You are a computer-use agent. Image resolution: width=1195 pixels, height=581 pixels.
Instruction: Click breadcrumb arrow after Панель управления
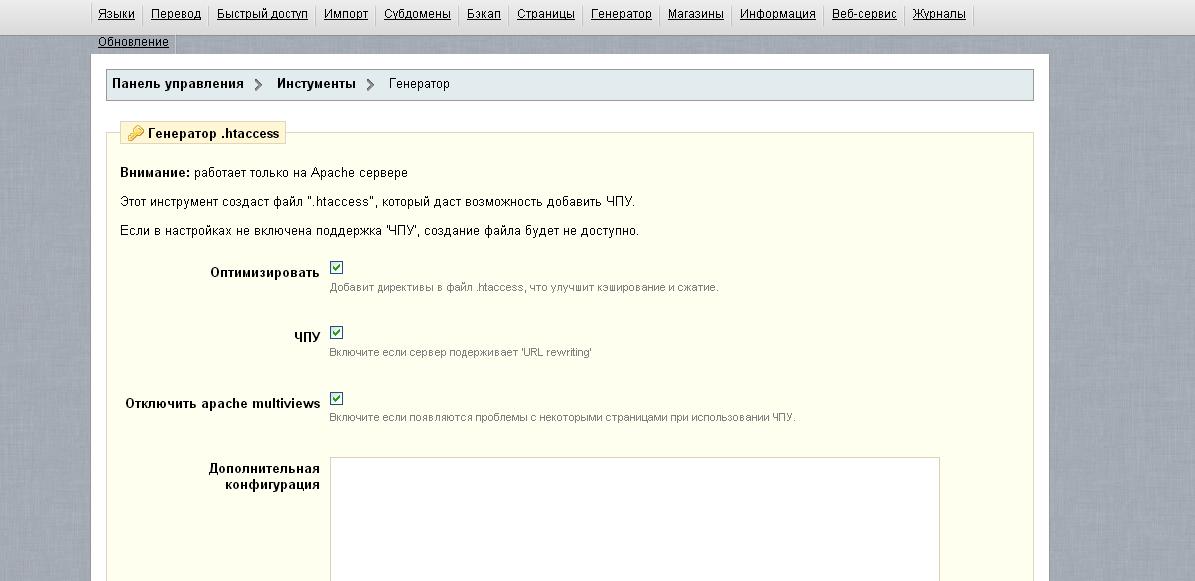[259, 85]
